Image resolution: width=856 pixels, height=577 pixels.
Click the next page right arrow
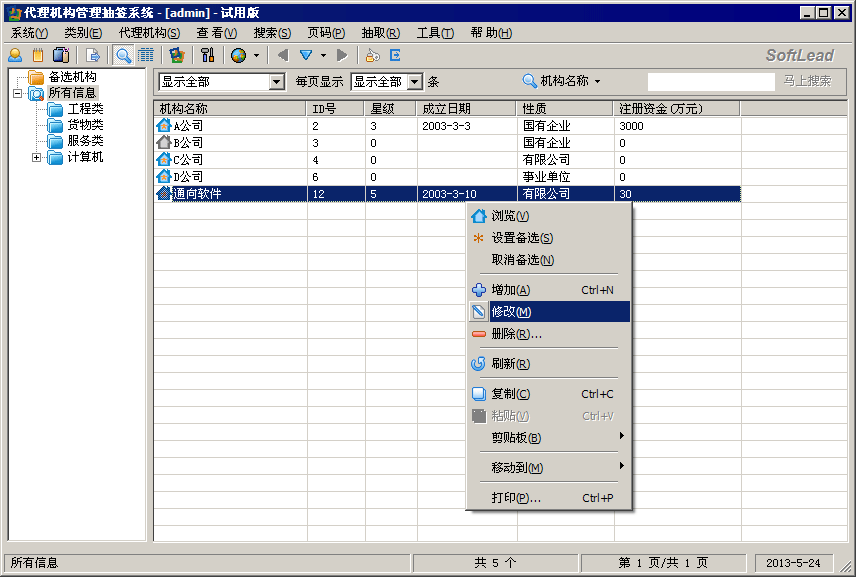(x=342, y=55)
